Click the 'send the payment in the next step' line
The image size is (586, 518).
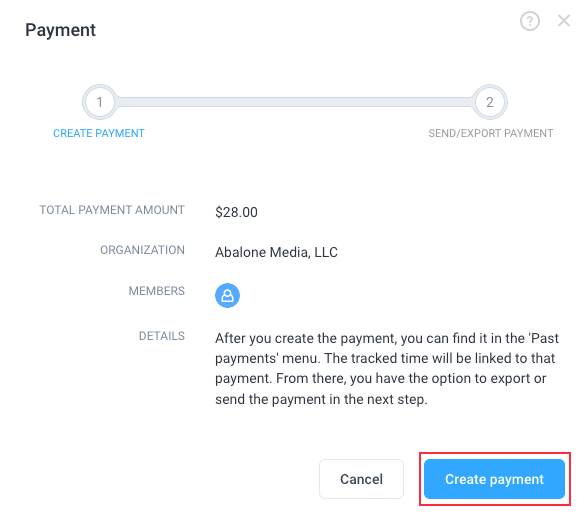(x=321, y=399)
